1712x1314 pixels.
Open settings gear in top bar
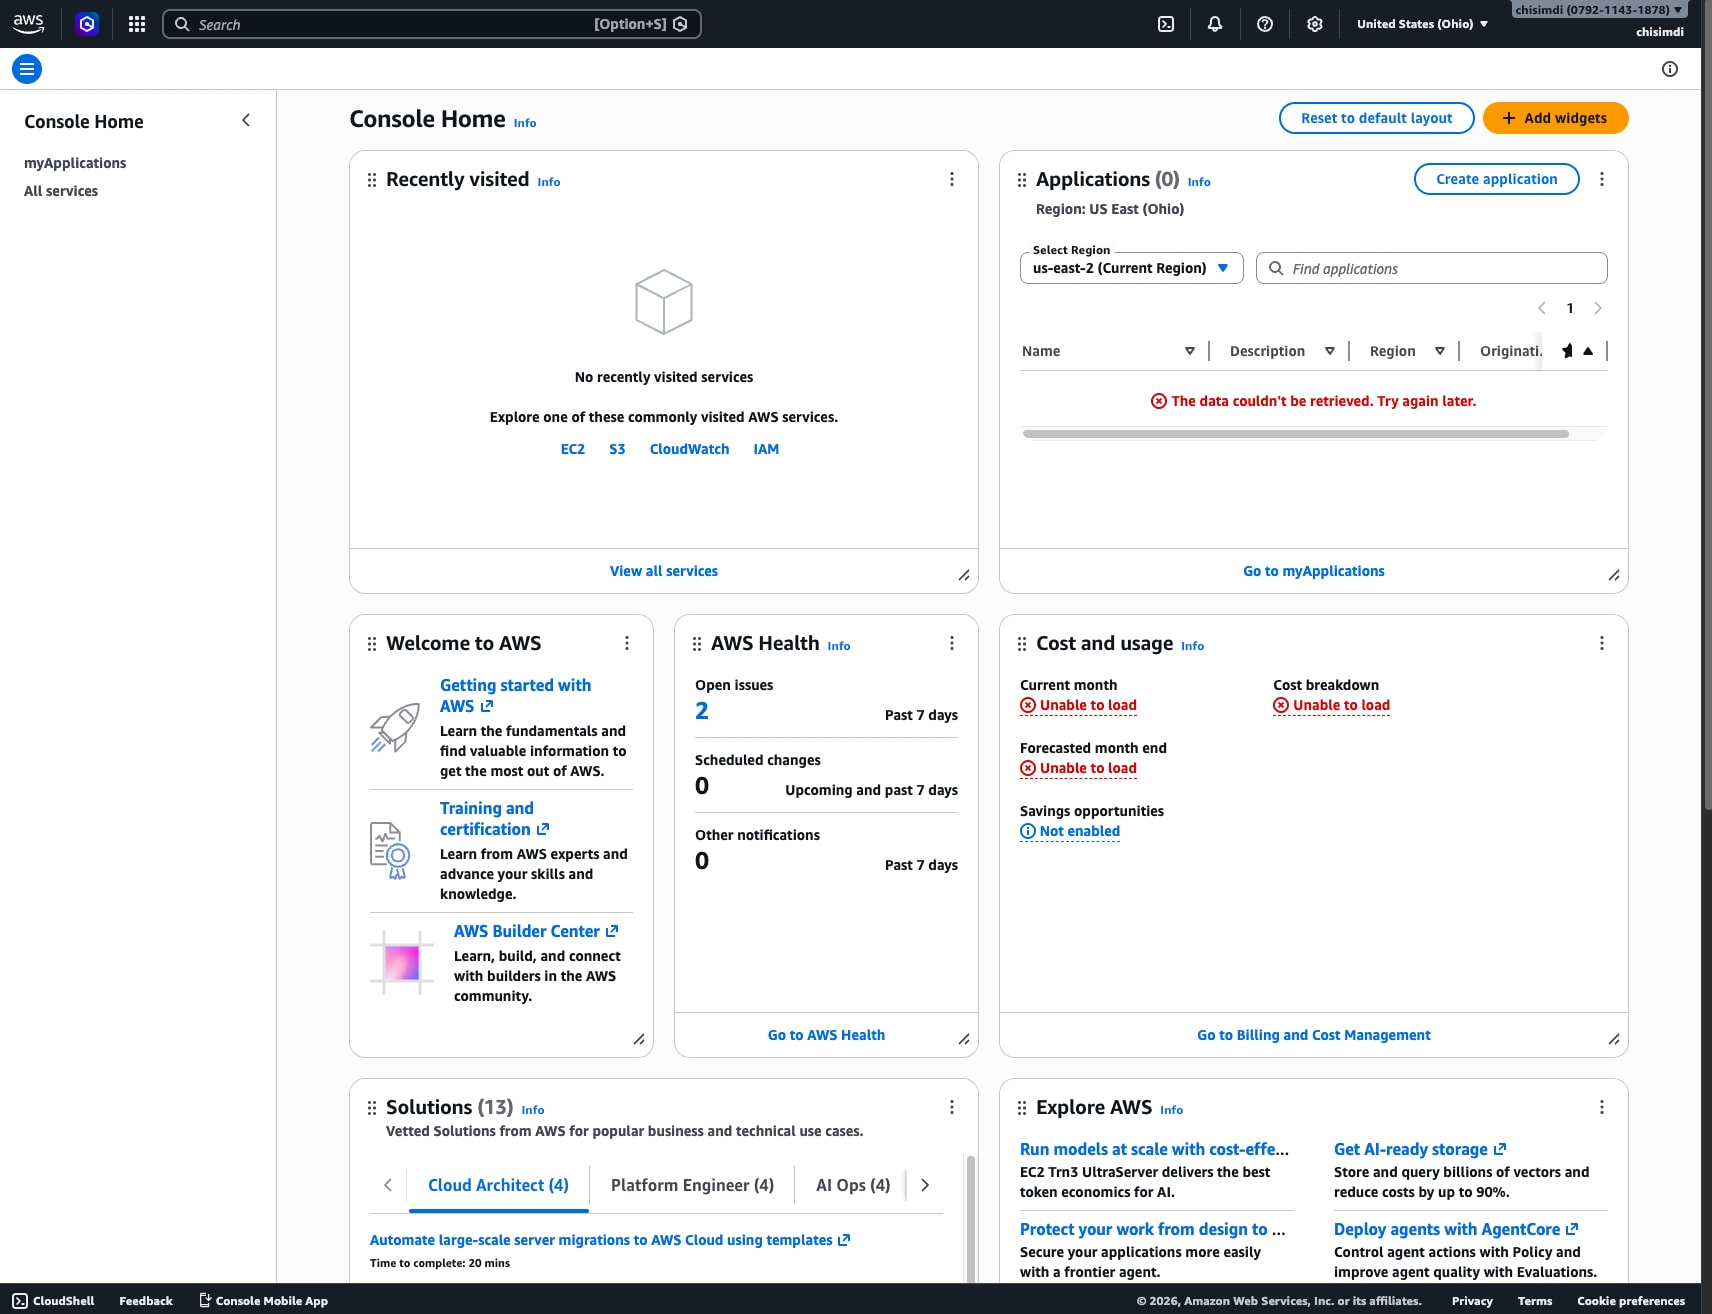click(x=1315, y=24)
